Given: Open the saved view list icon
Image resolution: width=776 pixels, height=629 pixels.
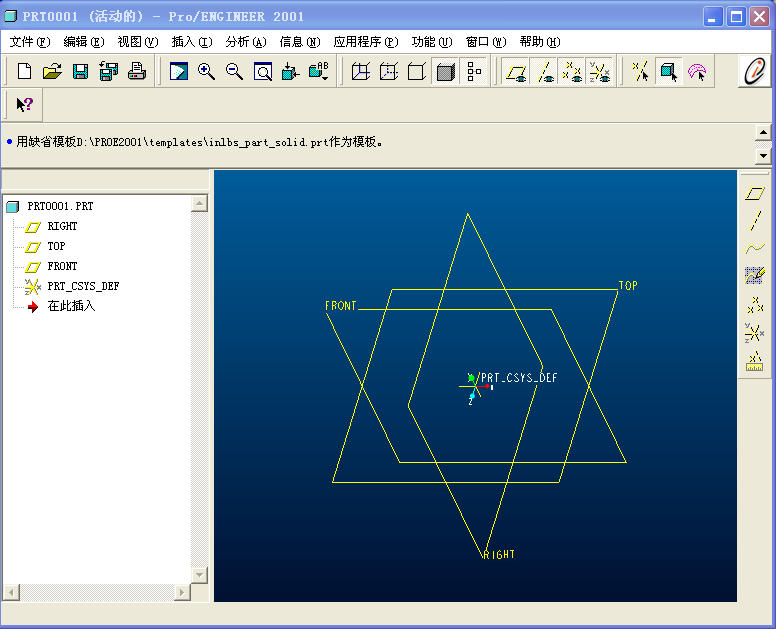Looking at the screenshot, I should point(319,72).
